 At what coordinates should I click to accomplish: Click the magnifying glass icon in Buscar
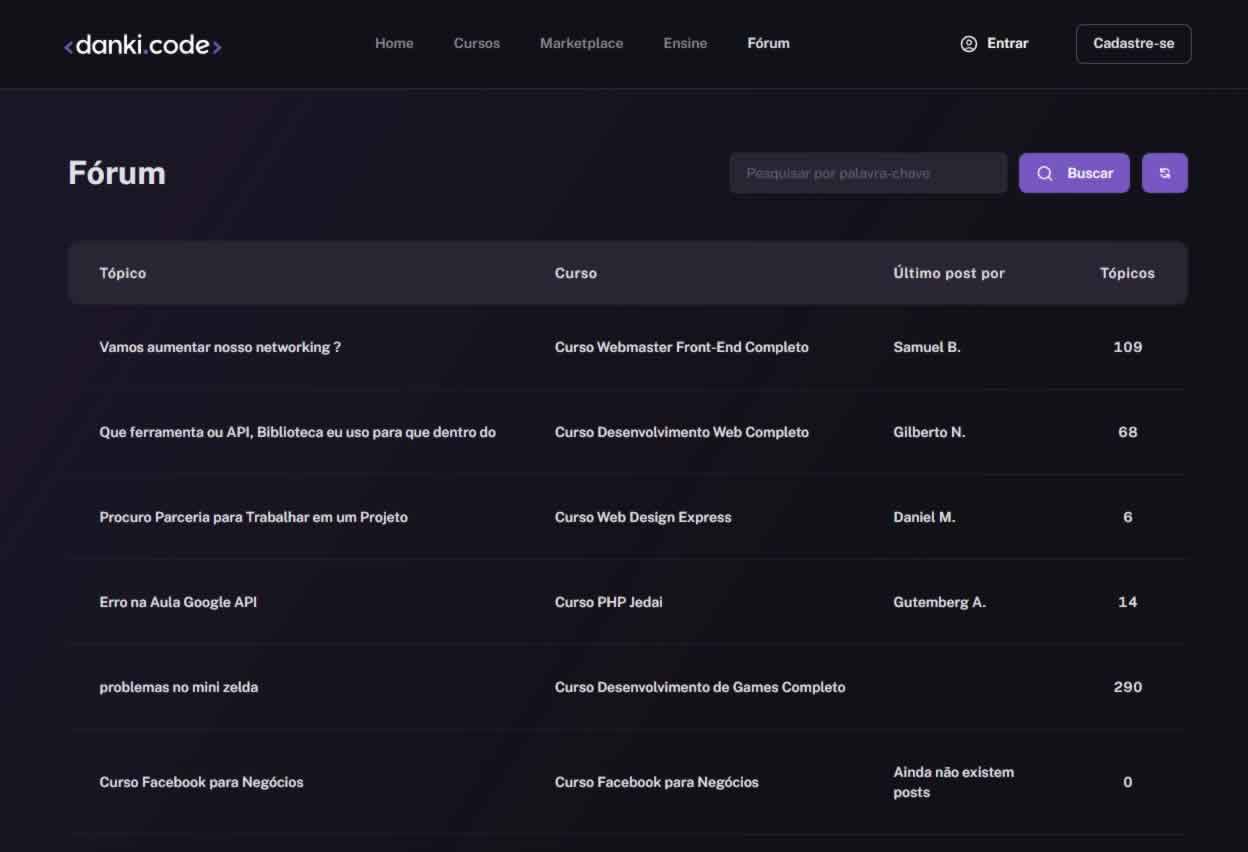click(x=1045, y=173)
